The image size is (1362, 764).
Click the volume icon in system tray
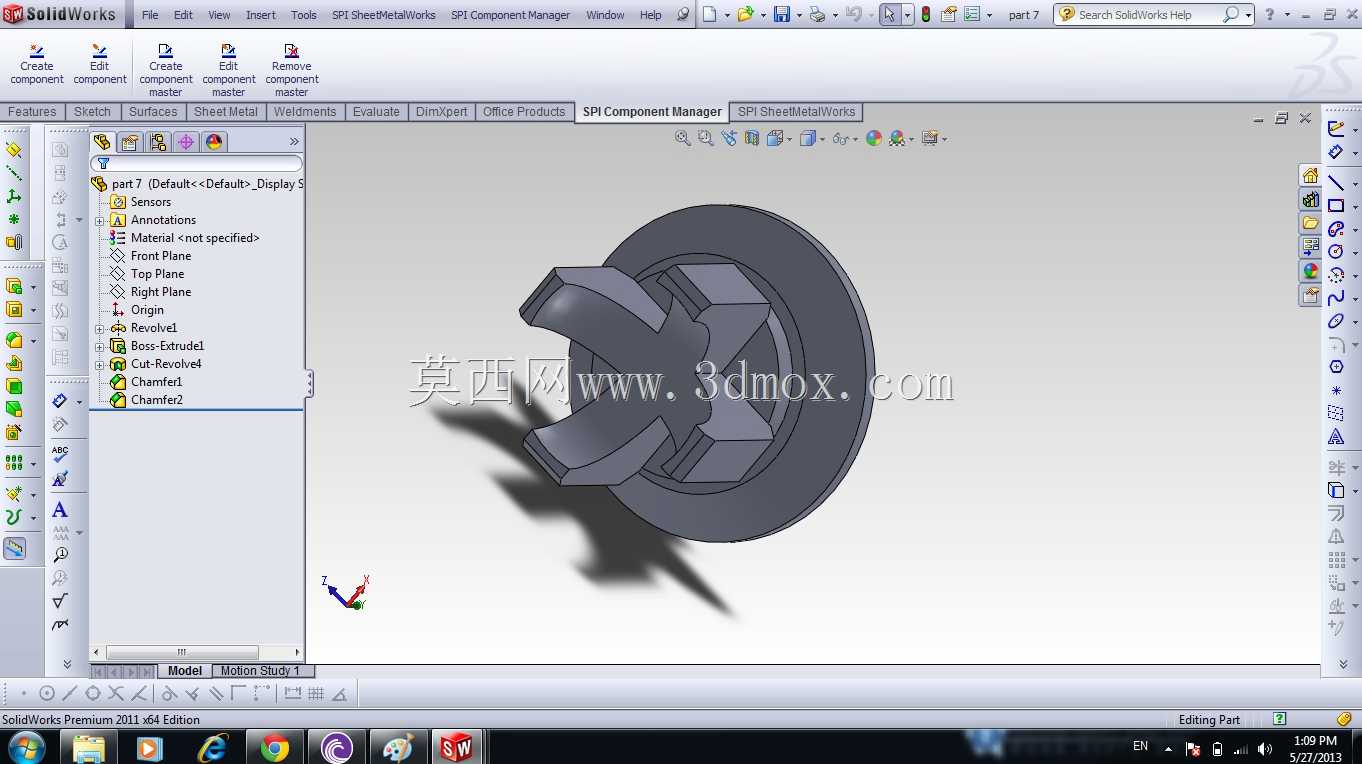1265,748
